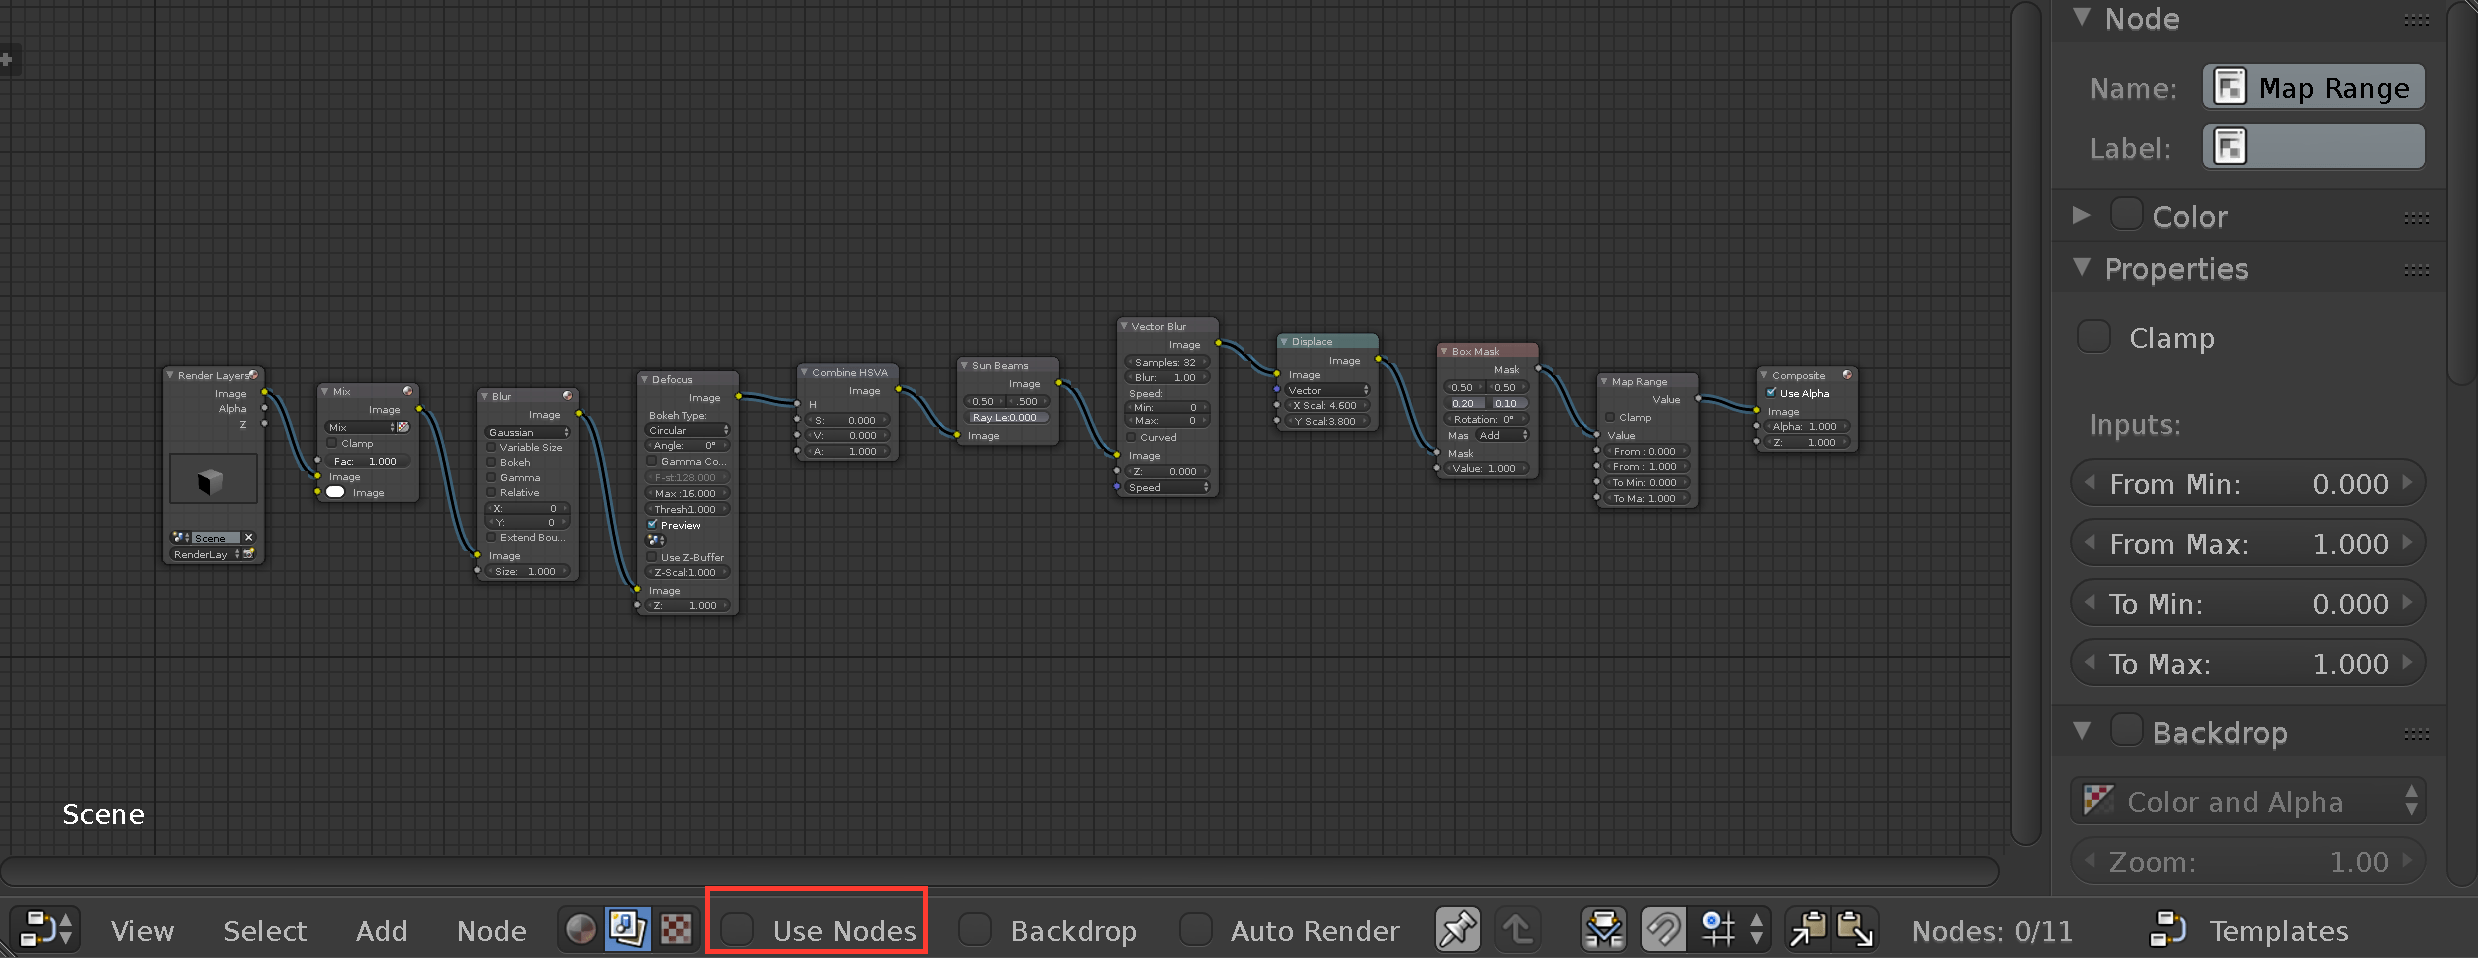
Task: Paste nodes using the clipboard paste icon
Action: (x=1857, y=929)
